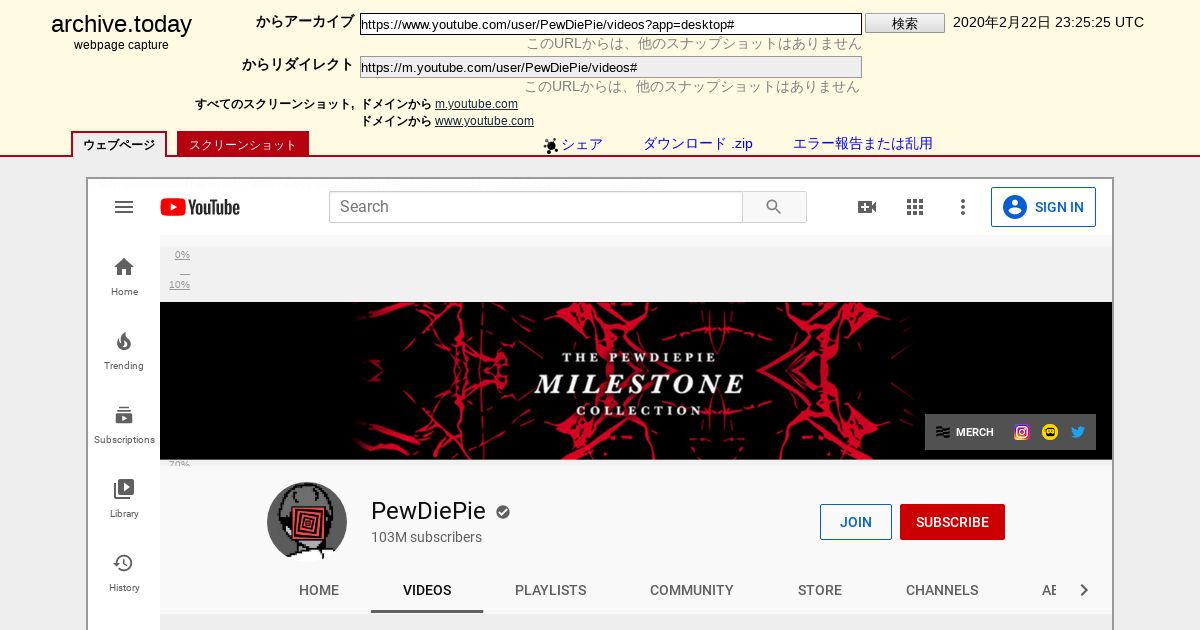Viewport: 1200px width, 630px height.
Task: Open Library in the sidebar
Action: coord(124,499)
